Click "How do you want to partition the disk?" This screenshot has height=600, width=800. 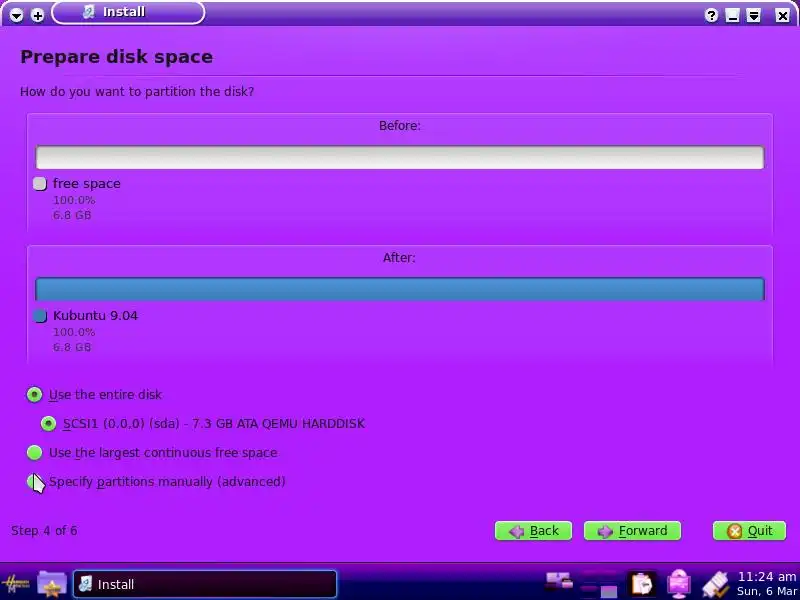[x=137, y=92]
